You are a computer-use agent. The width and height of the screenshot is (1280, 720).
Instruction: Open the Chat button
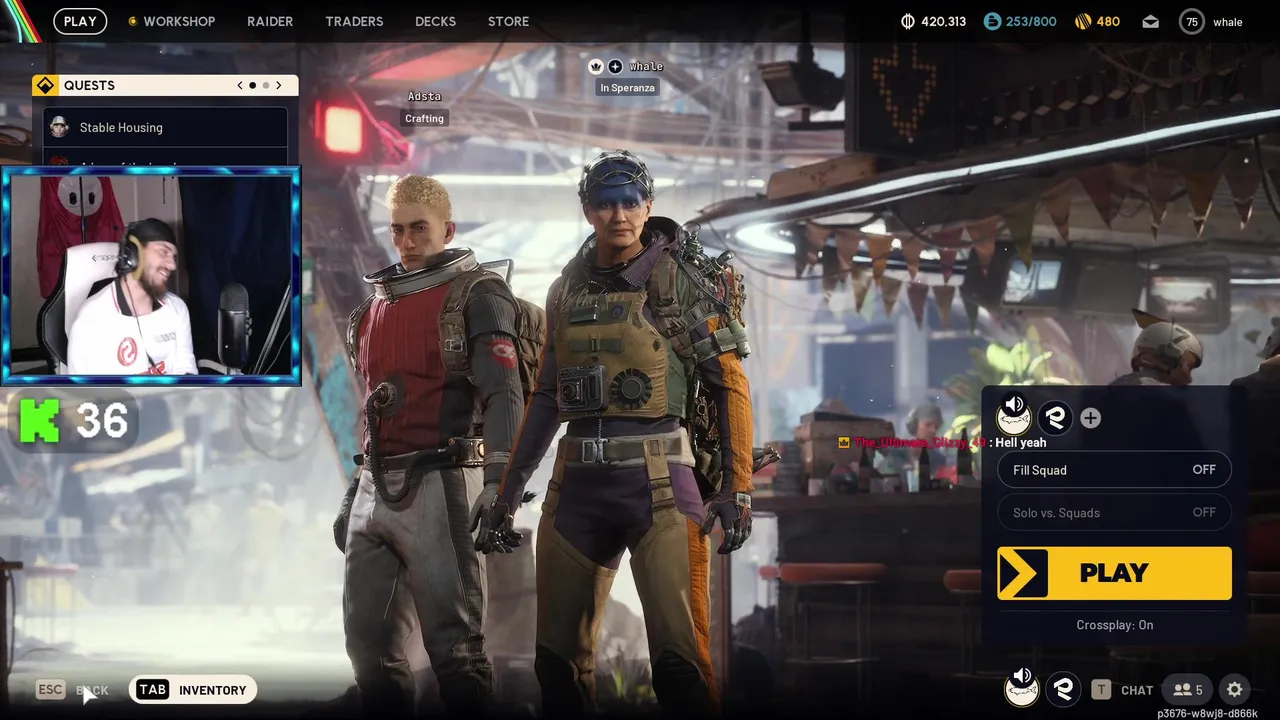click(1137, 690)
